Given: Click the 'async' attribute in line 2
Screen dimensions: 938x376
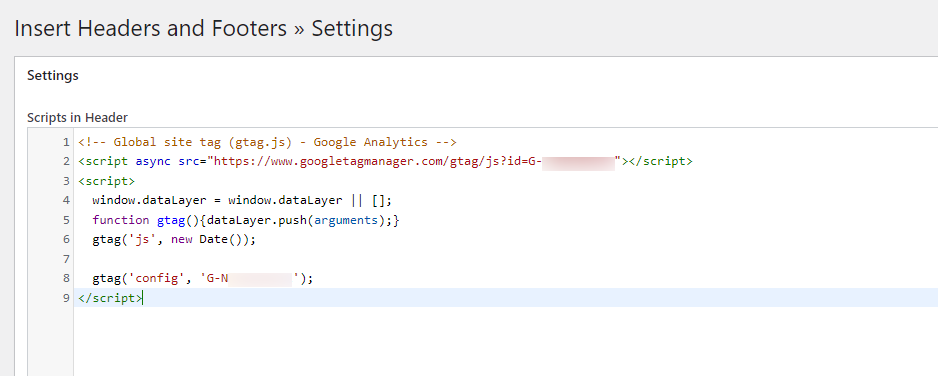Looking at the screenshot, I should coord(153,161).
